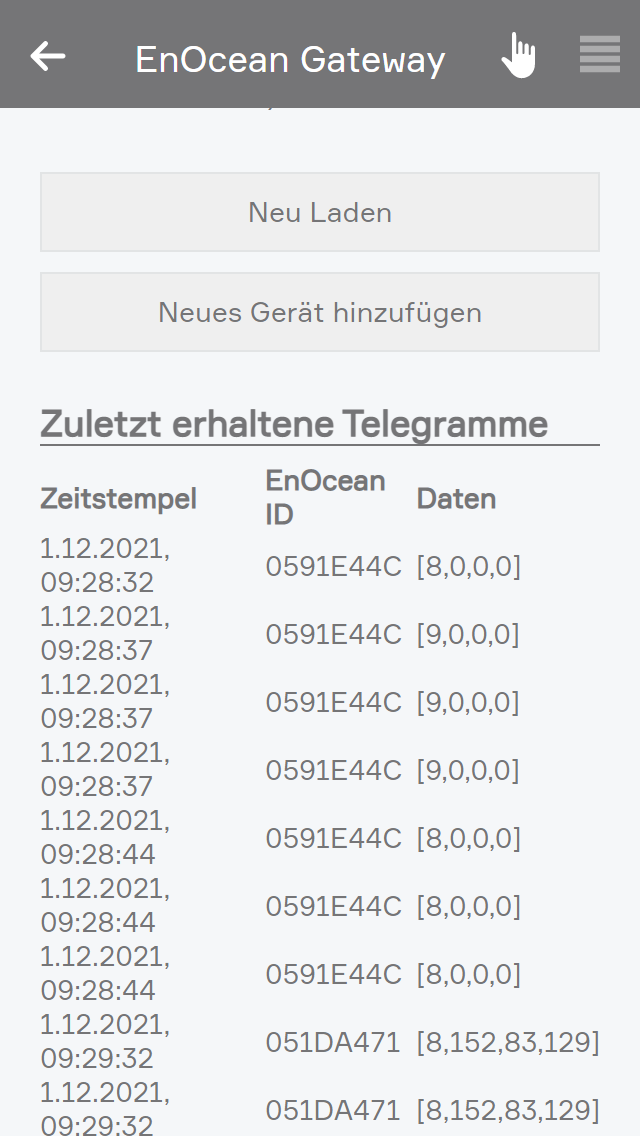The height and width of the screenshot is (1136, 640).
Task: Click the Zeitstempel column header
Action: point(118,498)
